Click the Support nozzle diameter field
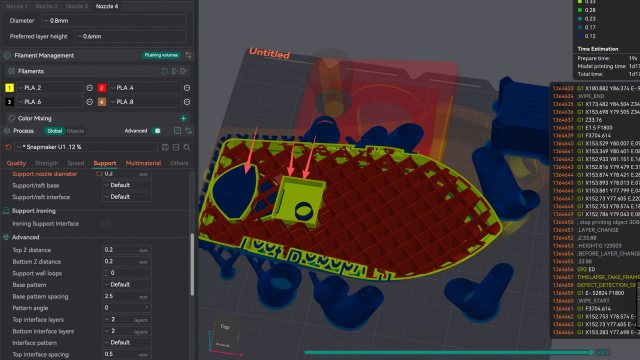 (127, 174)
